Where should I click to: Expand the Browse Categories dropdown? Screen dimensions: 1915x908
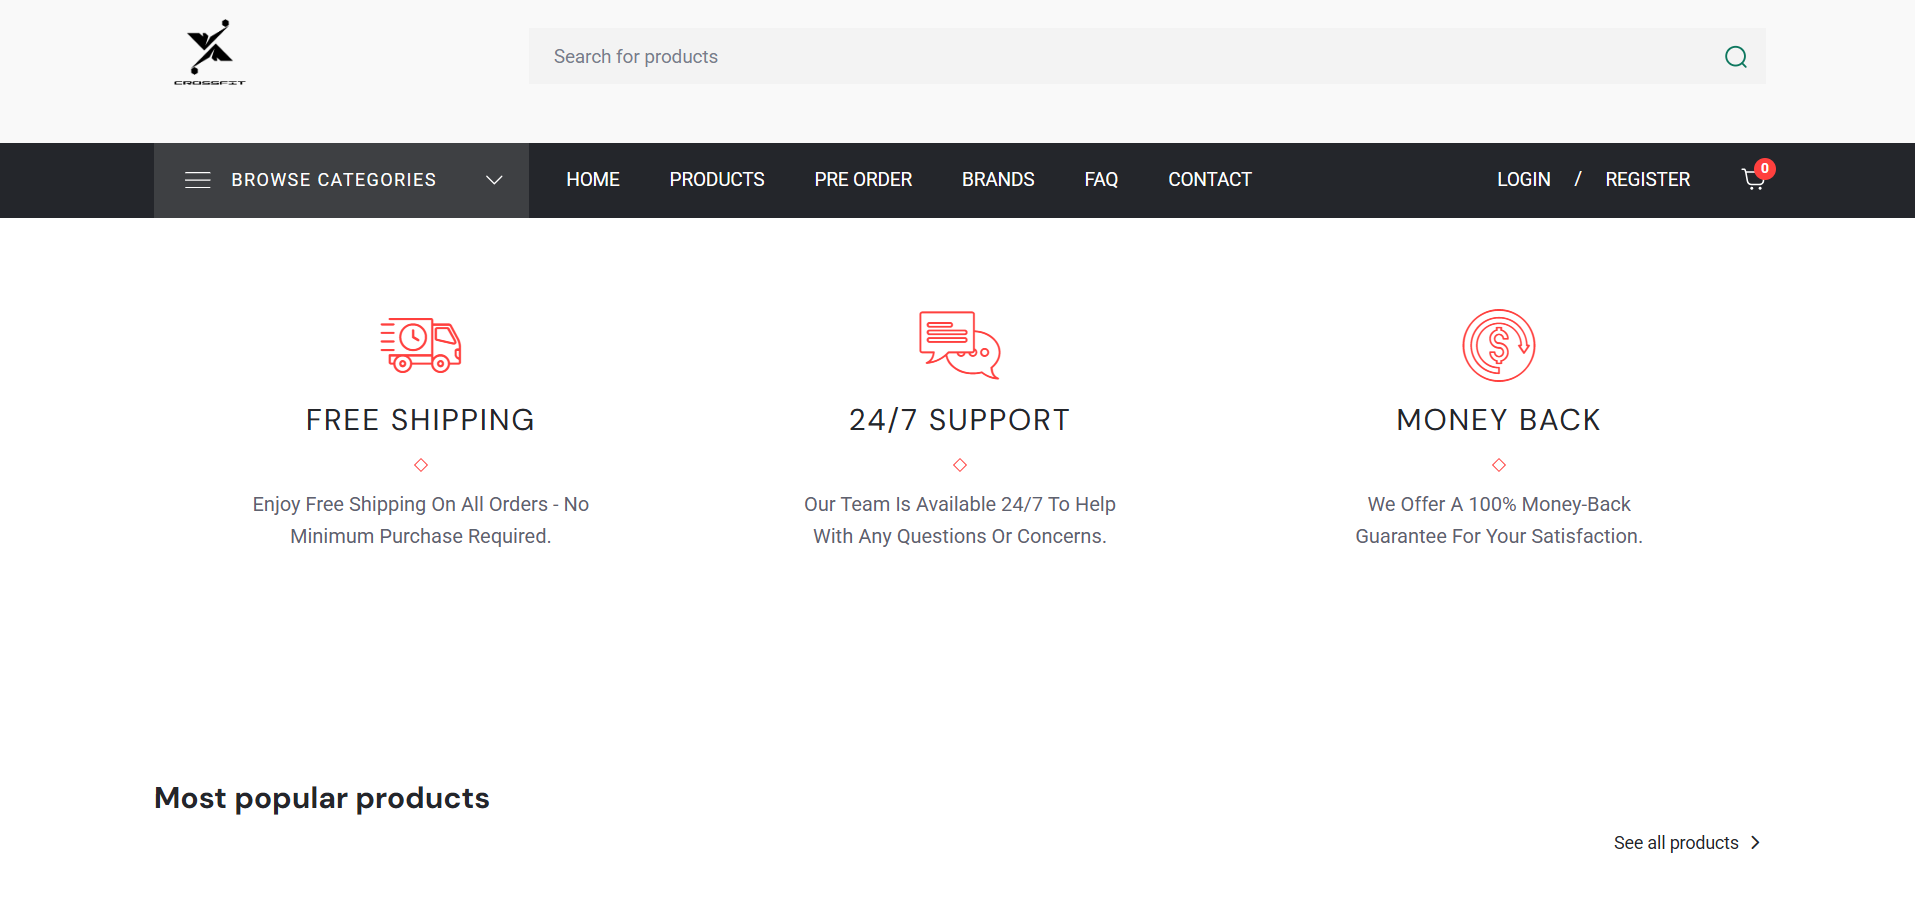pos(334,180)
